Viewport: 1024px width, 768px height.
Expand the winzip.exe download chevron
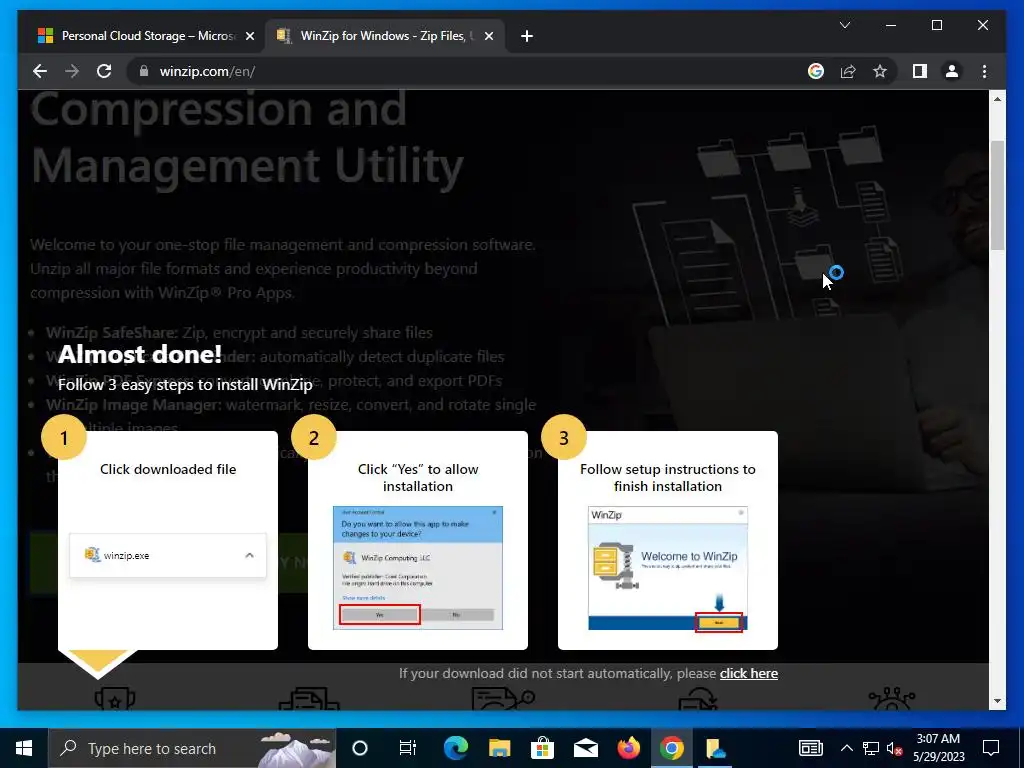[x=249, y=555]
